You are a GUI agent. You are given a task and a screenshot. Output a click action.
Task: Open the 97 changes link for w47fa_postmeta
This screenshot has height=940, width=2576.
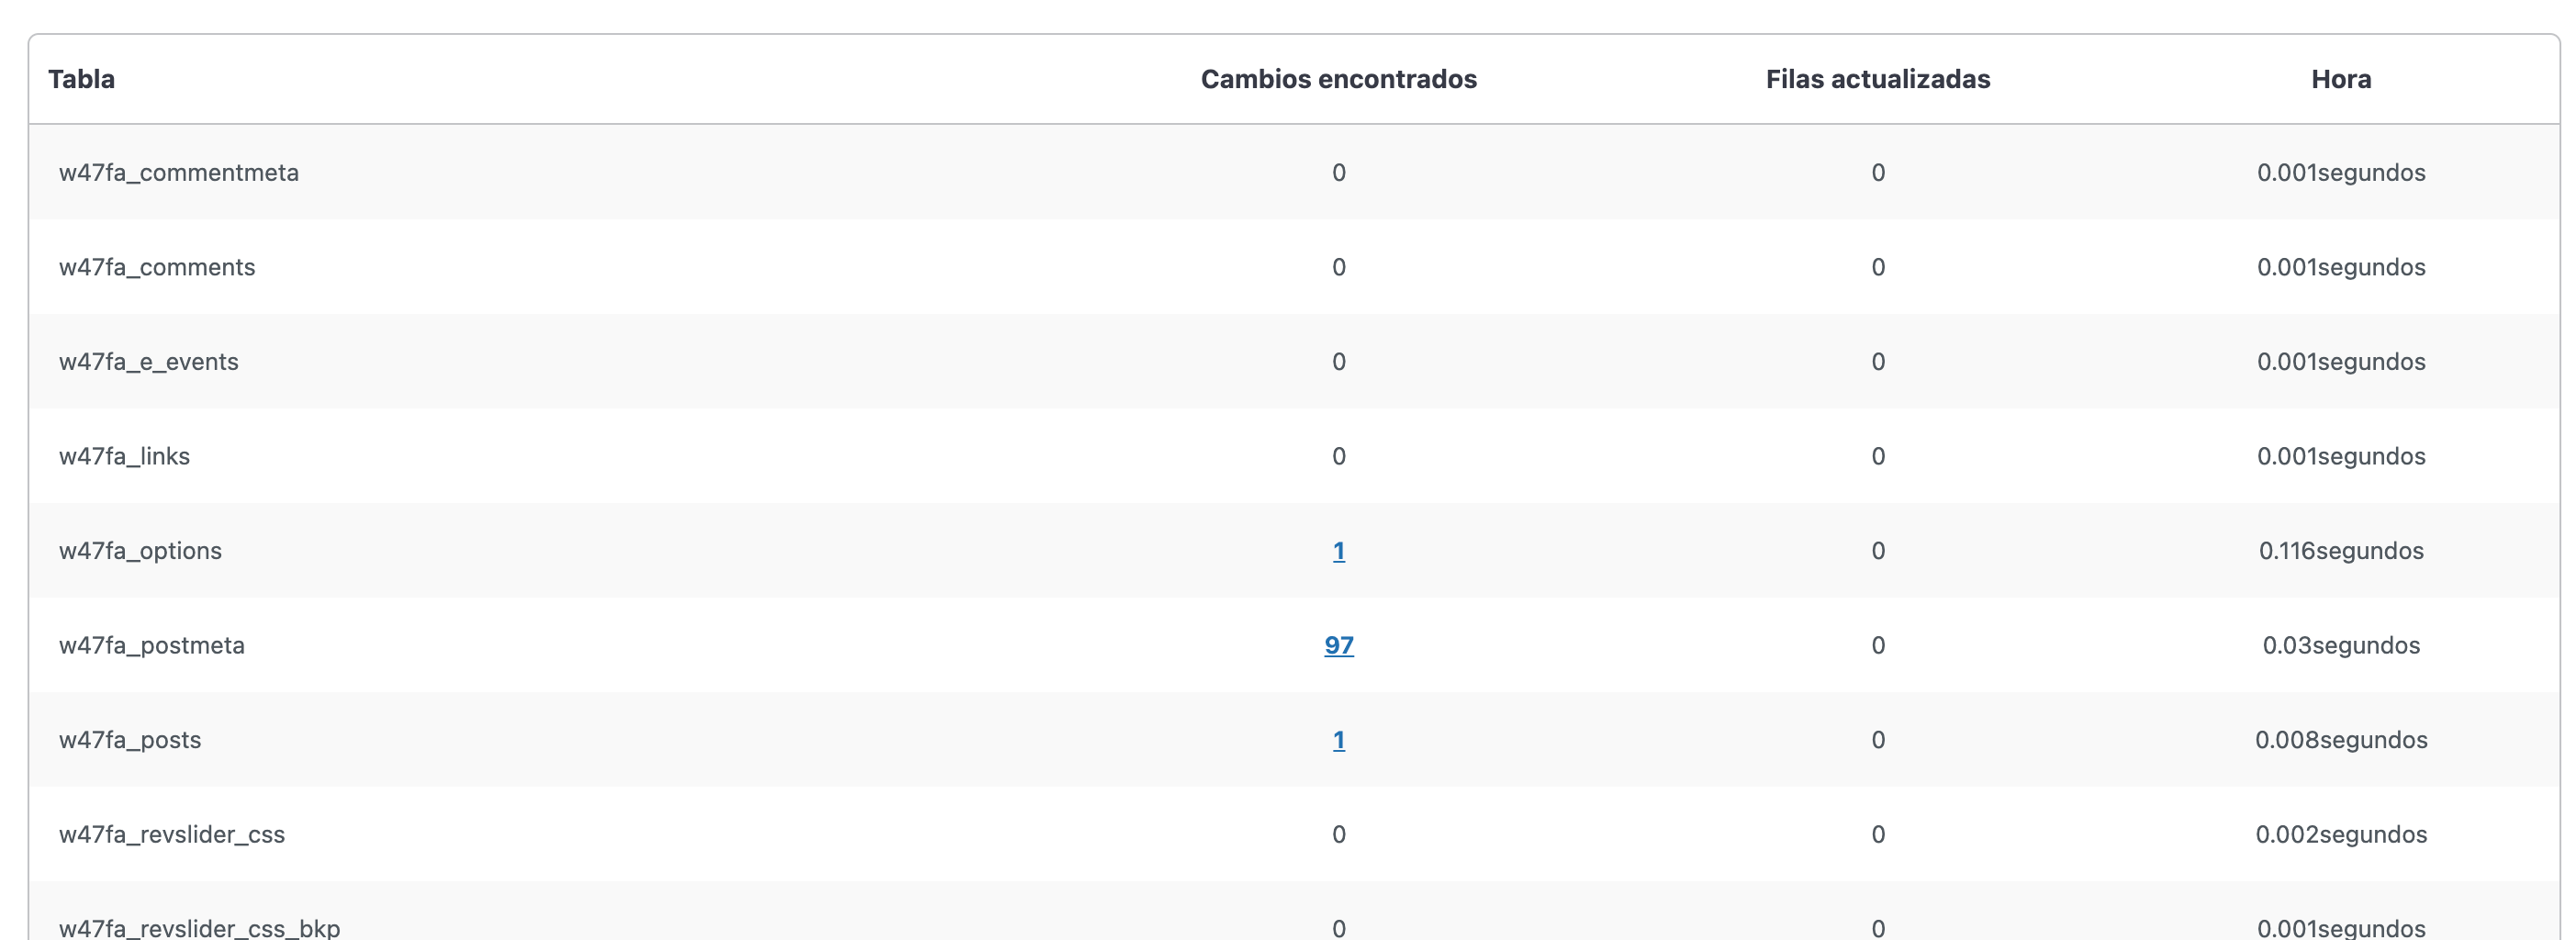[x=1338, y=645]
